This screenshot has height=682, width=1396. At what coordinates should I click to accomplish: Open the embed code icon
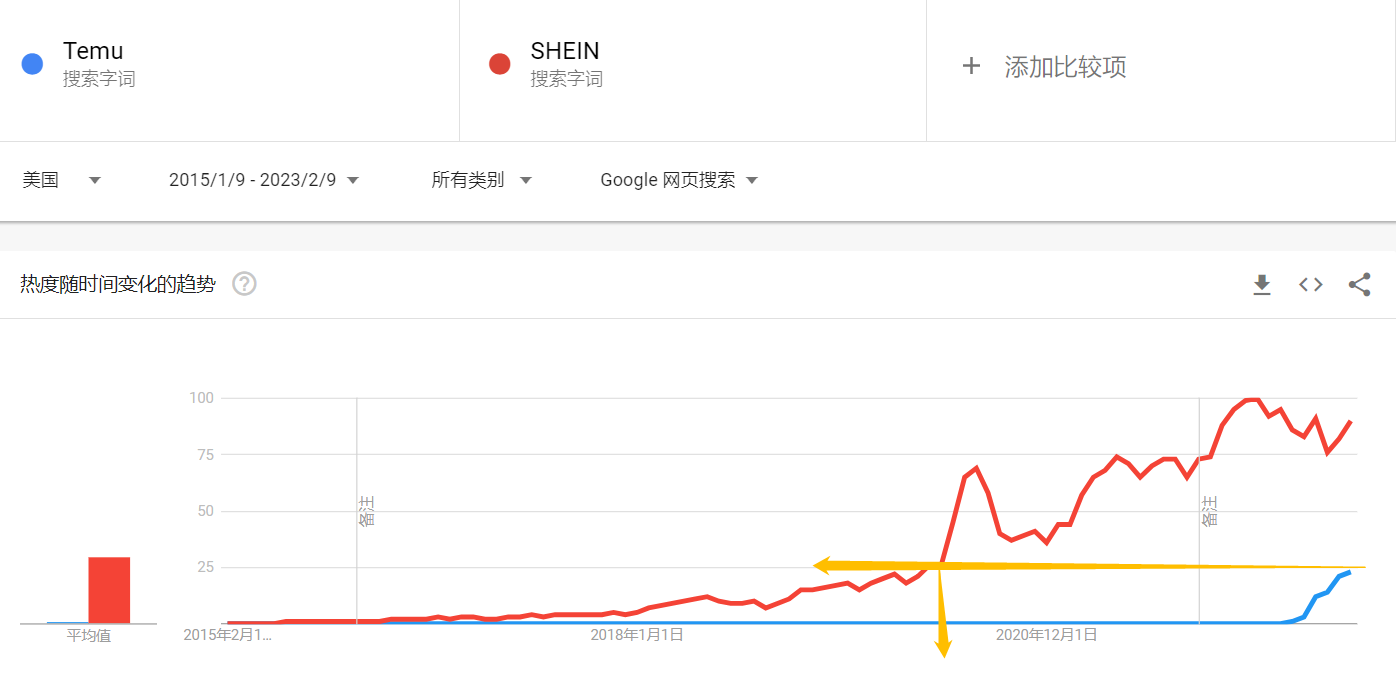1310,285
